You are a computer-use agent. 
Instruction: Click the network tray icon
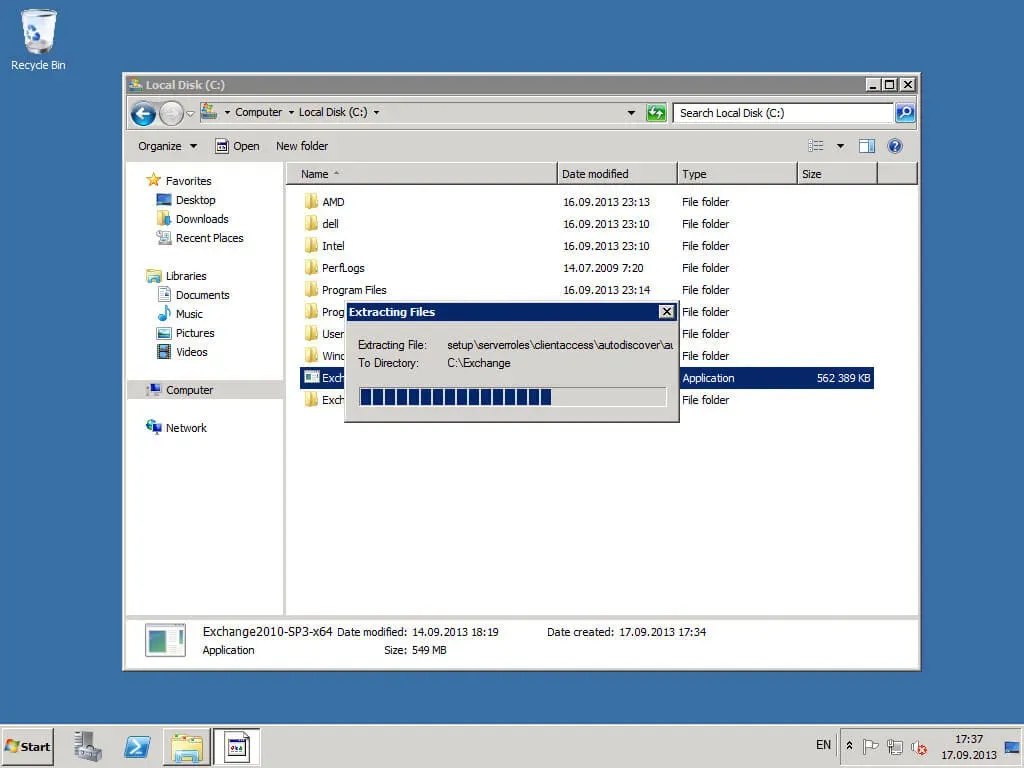point(895,746)
